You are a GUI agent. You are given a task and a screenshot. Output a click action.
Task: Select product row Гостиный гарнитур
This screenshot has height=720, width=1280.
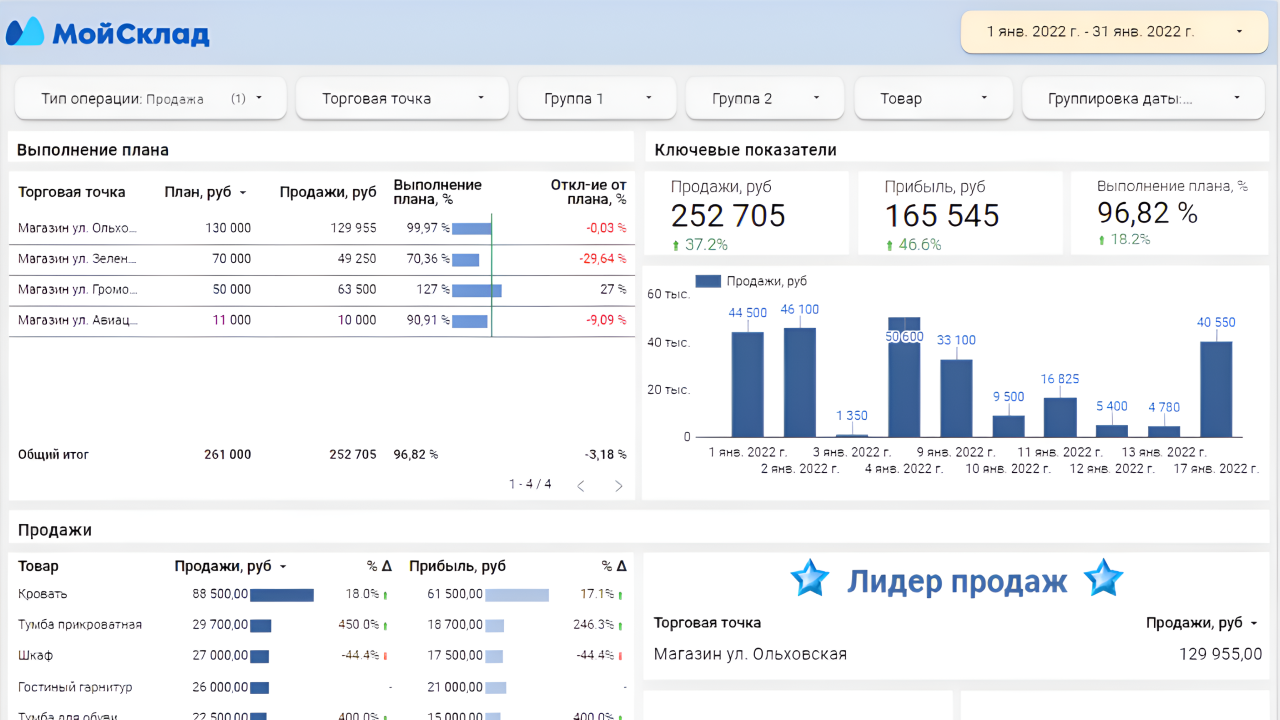pyautogui.click(x=322, y=687)
